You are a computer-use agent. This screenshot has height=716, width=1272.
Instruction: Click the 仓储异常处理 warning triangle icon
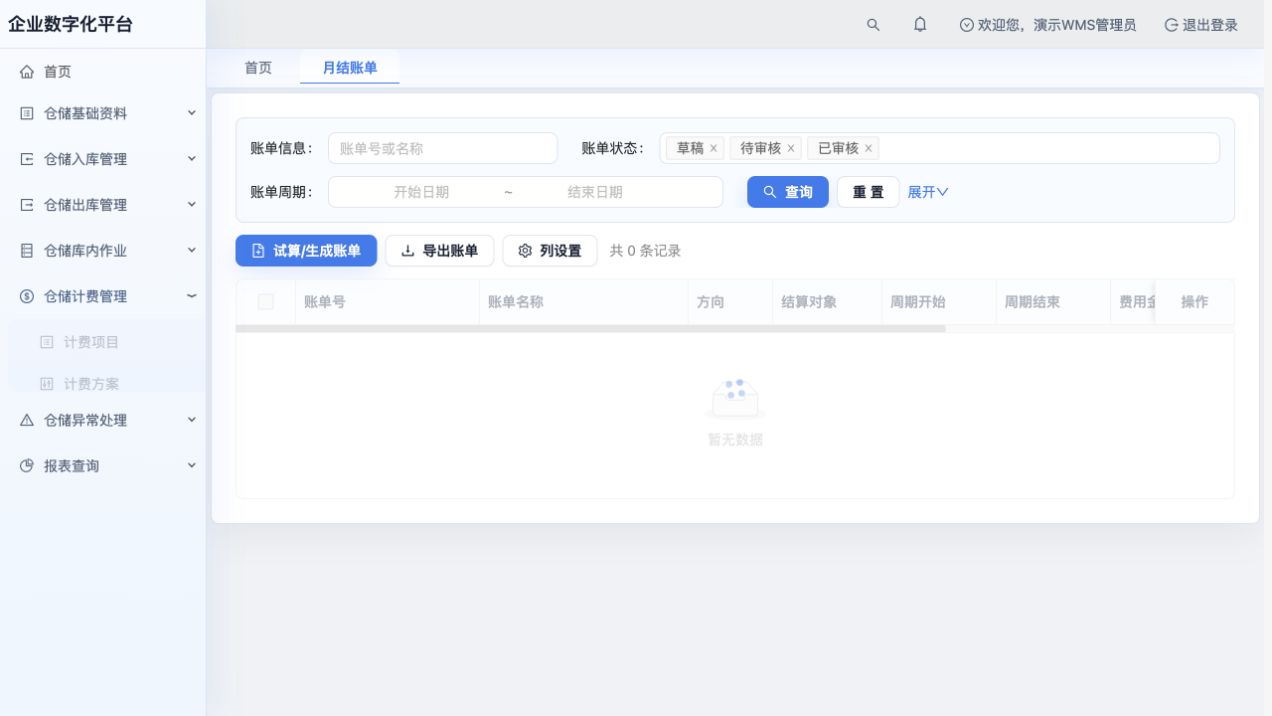pyautogui.click(x=27, y=421)
